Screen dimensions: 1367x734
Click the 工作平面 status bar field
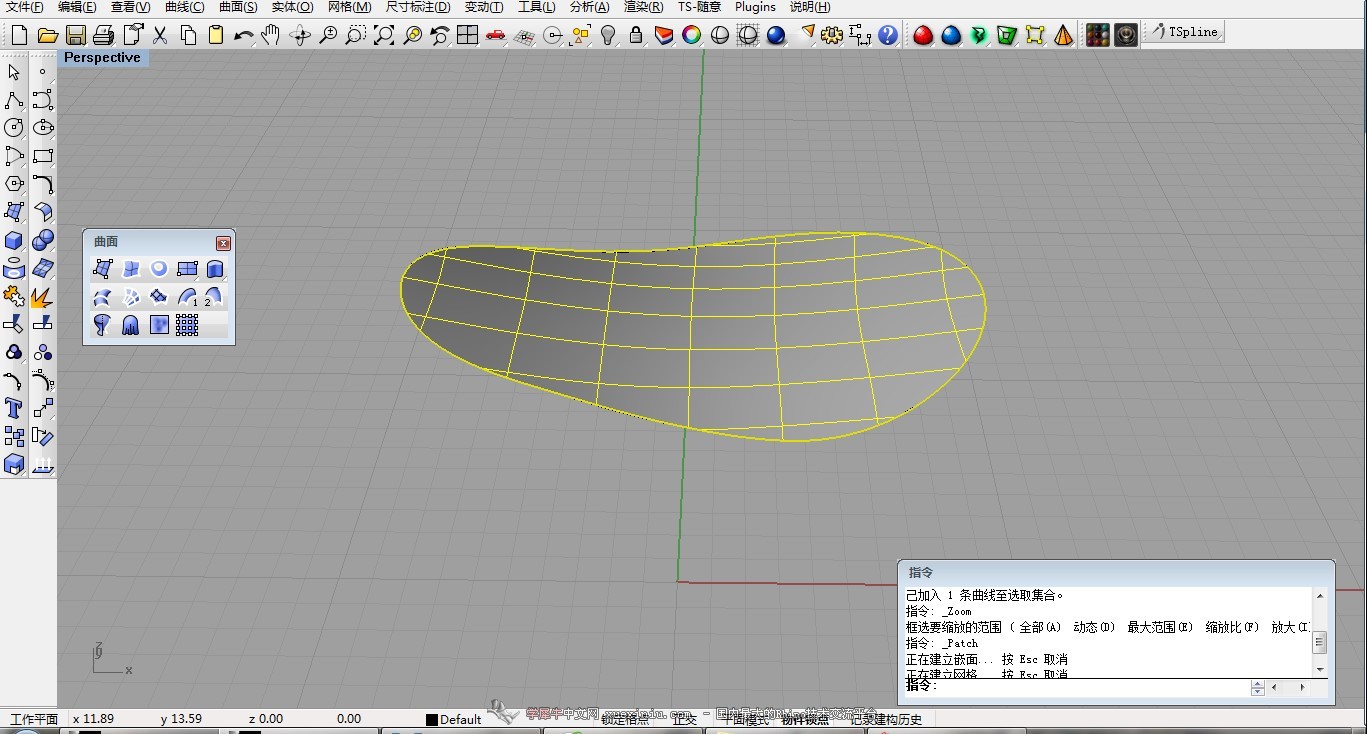pos(33,719)
